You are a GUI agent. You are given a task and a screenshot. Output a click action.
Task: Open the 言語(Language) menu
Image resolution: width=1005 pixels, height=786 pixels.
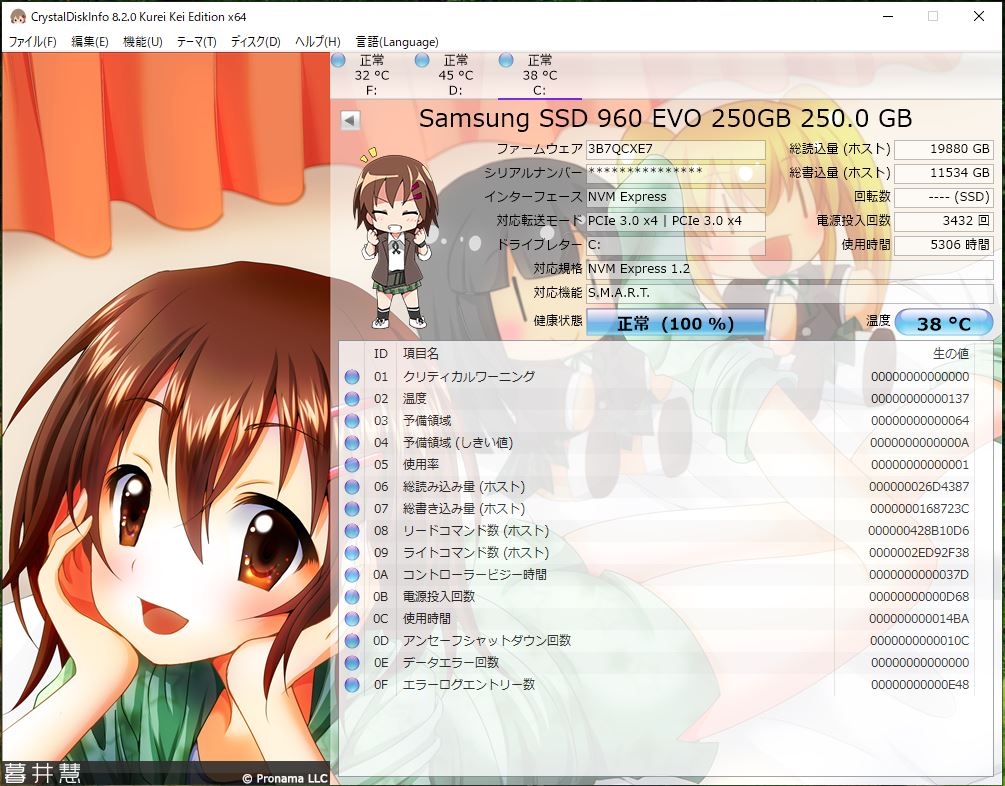point(397,42)
